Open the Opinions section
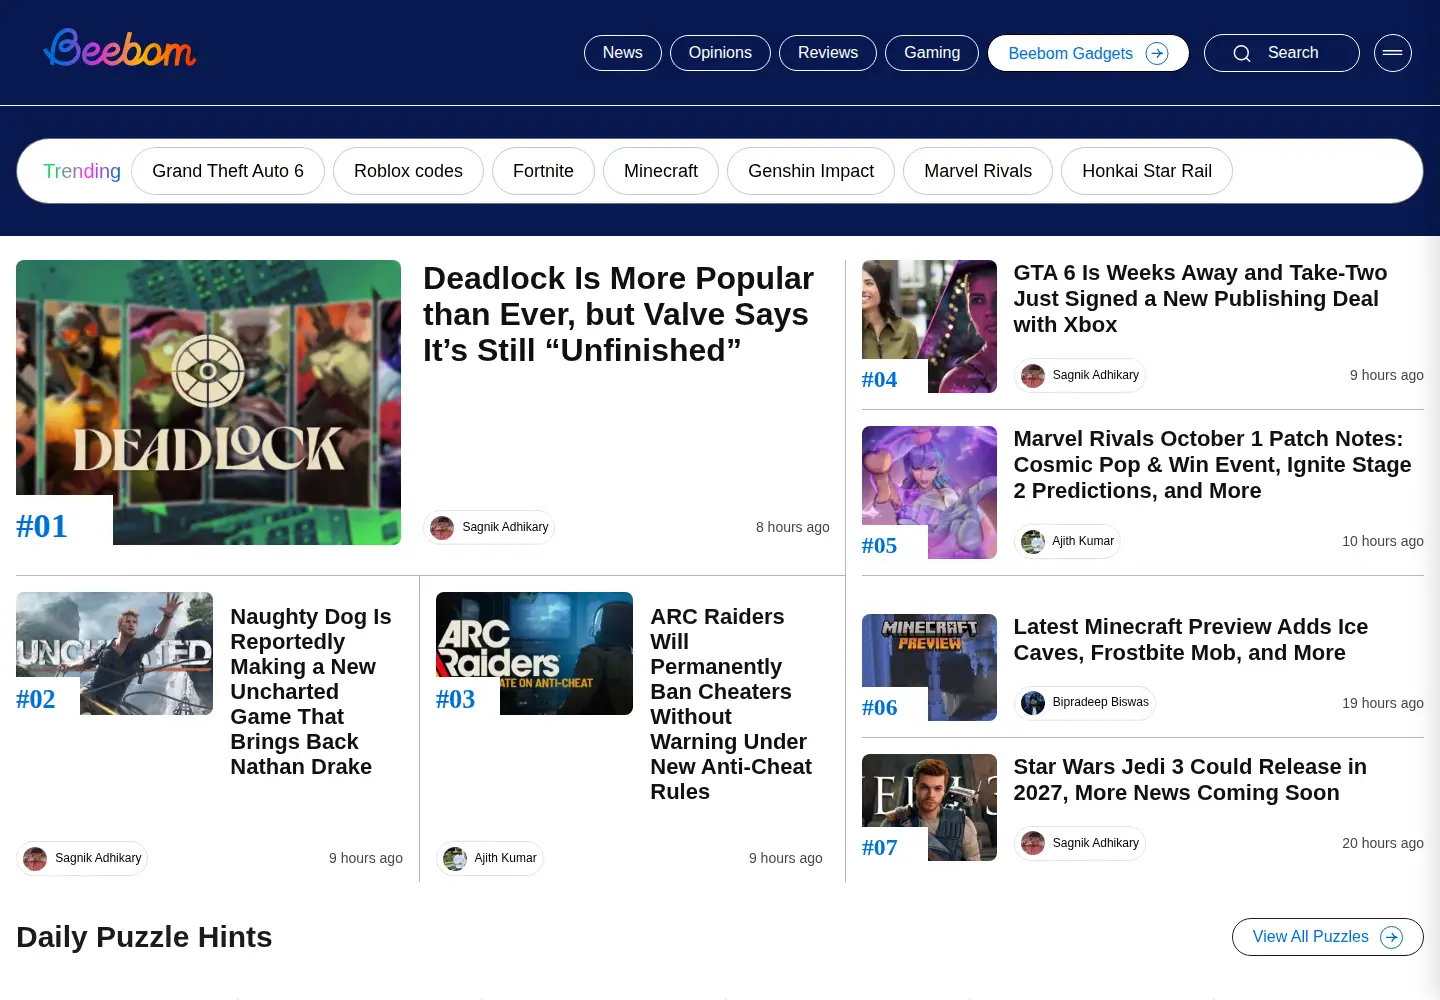Viewport: 1440px width, 1000px height. pyautogui.click(x=720, y=53)
